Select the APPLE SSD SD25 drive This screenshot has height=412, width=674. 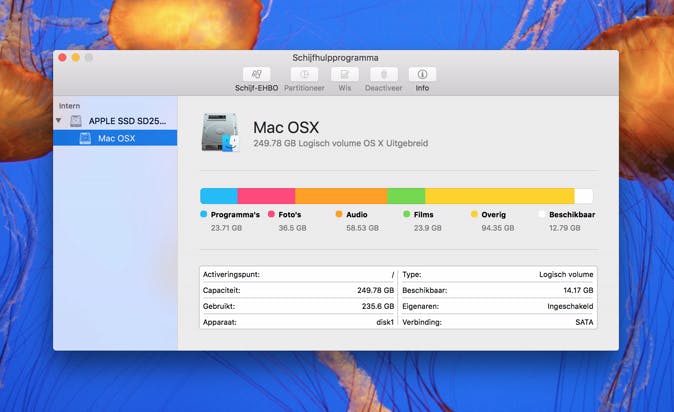pos(127,121)
